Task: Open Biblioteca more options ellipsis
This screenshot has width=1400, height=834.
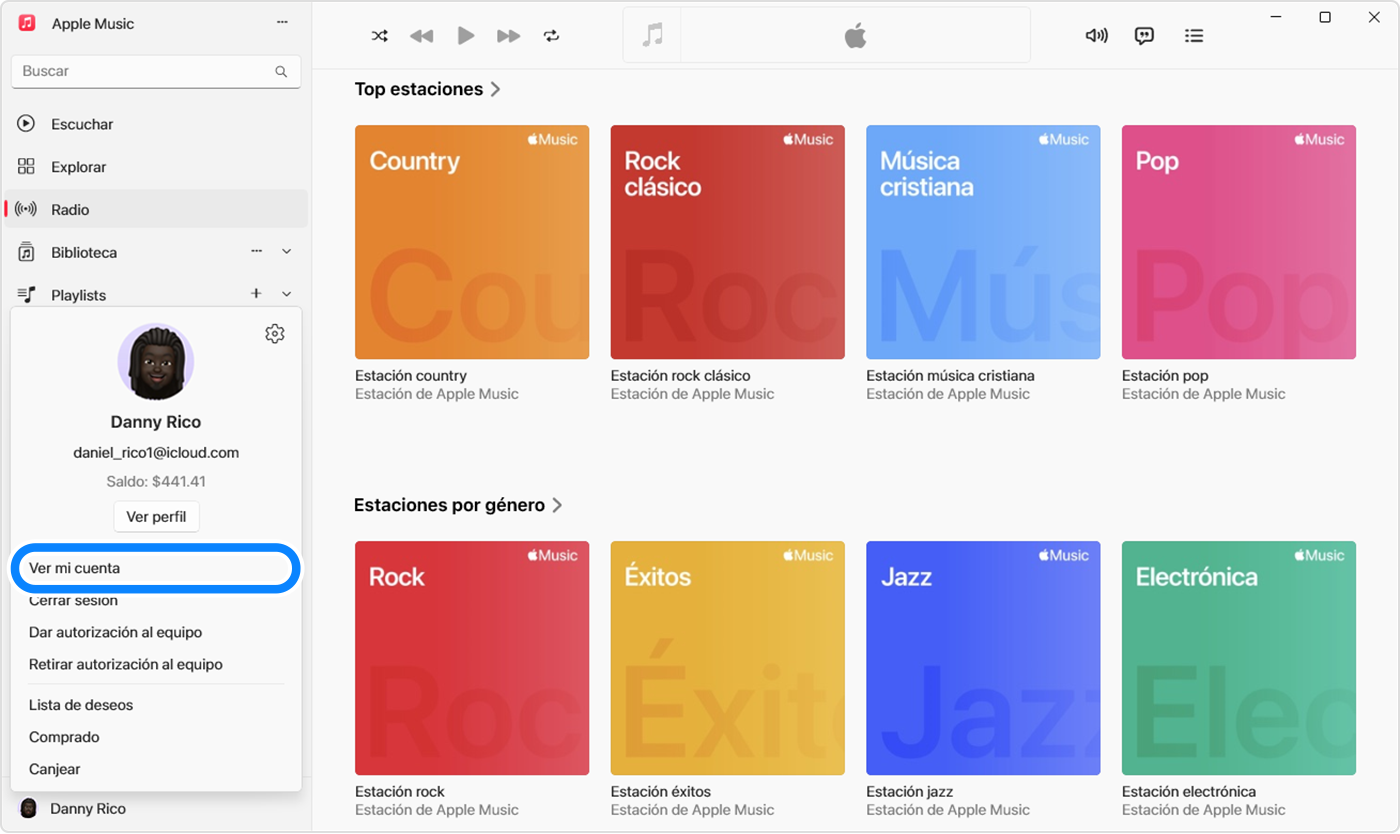Action: click(257, 251)
